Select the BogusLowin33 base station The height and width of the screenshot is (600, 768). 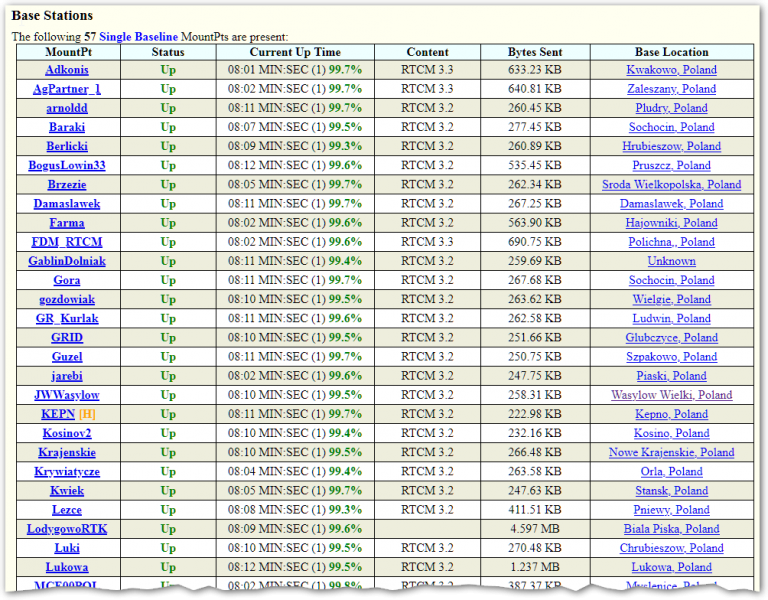(67, 165)
